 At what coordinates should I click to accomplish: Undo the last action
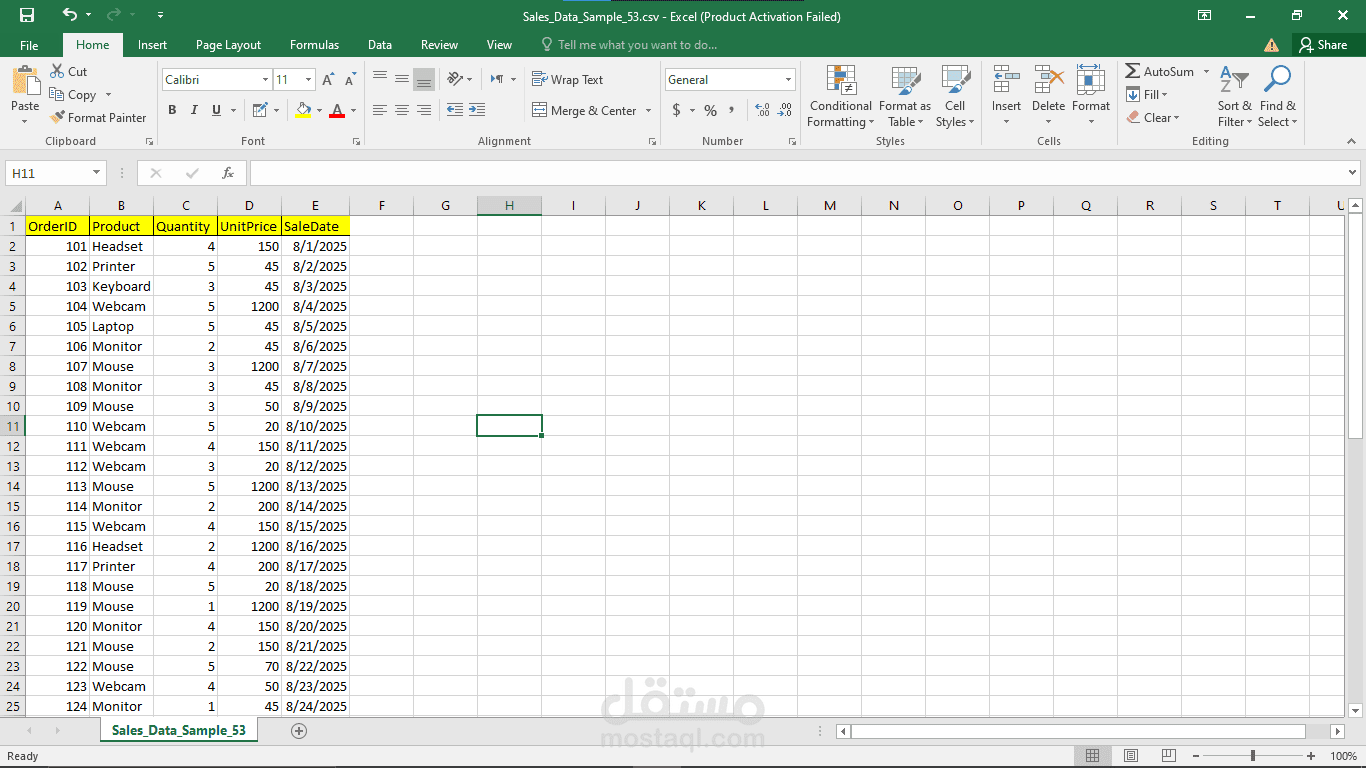[69, 15]
